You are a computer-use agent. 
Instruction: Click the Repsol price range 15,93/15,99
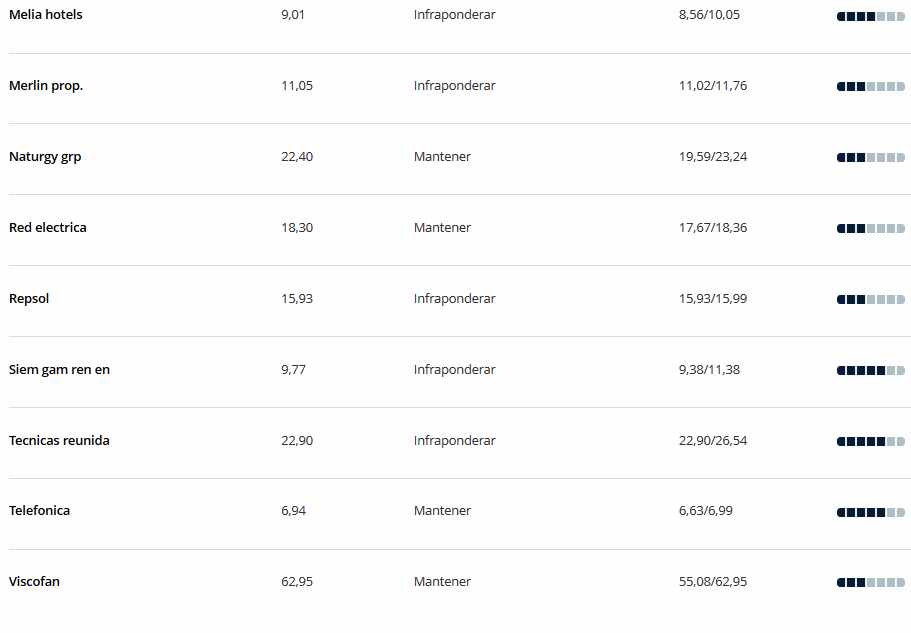[x=713, y=298]
